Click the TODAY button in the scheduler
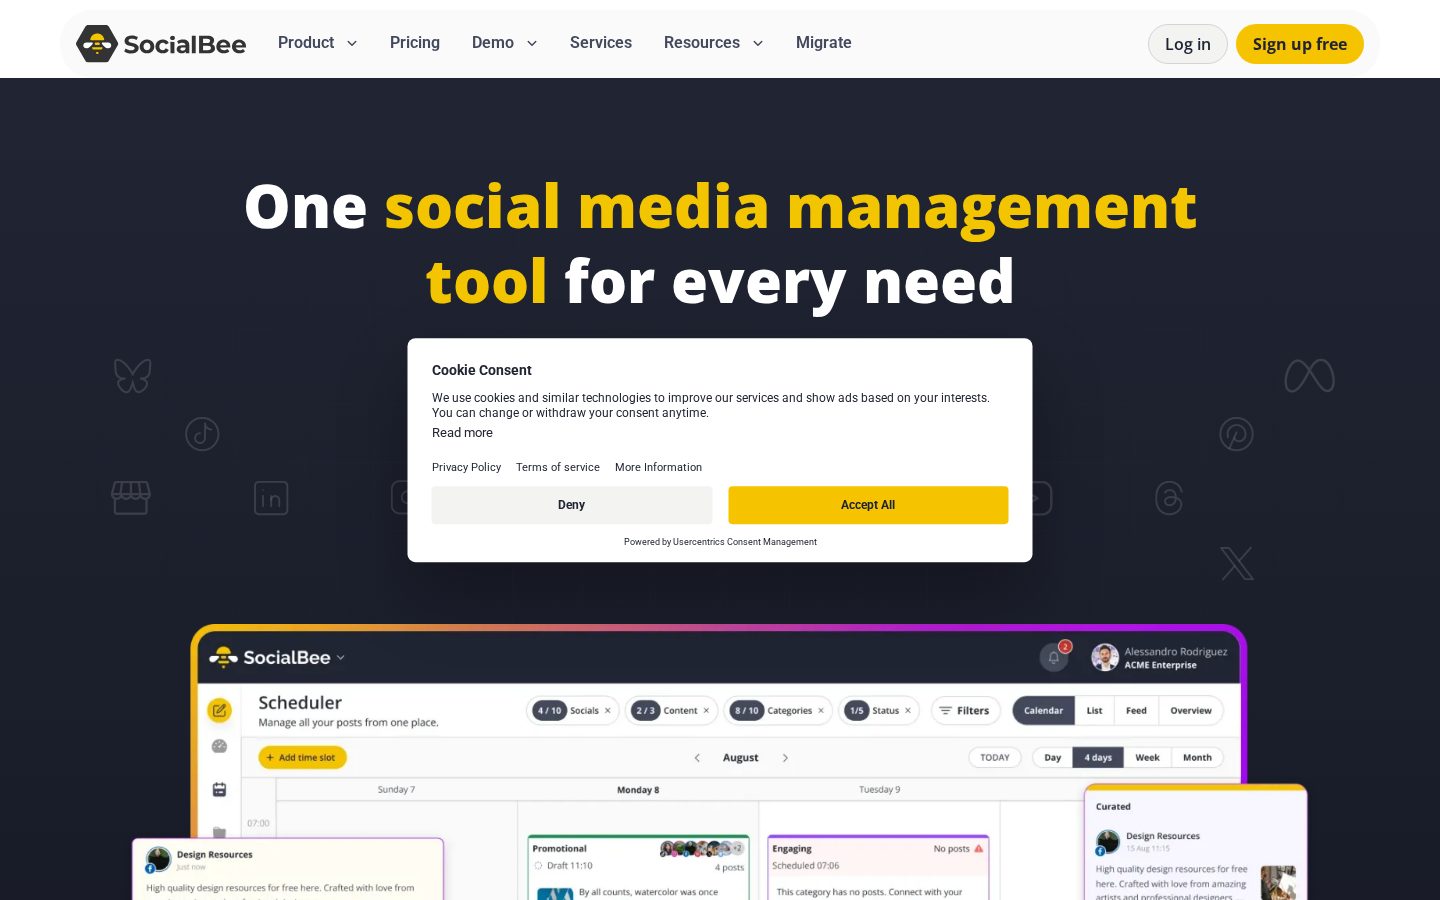 click(x=995, y=758)
